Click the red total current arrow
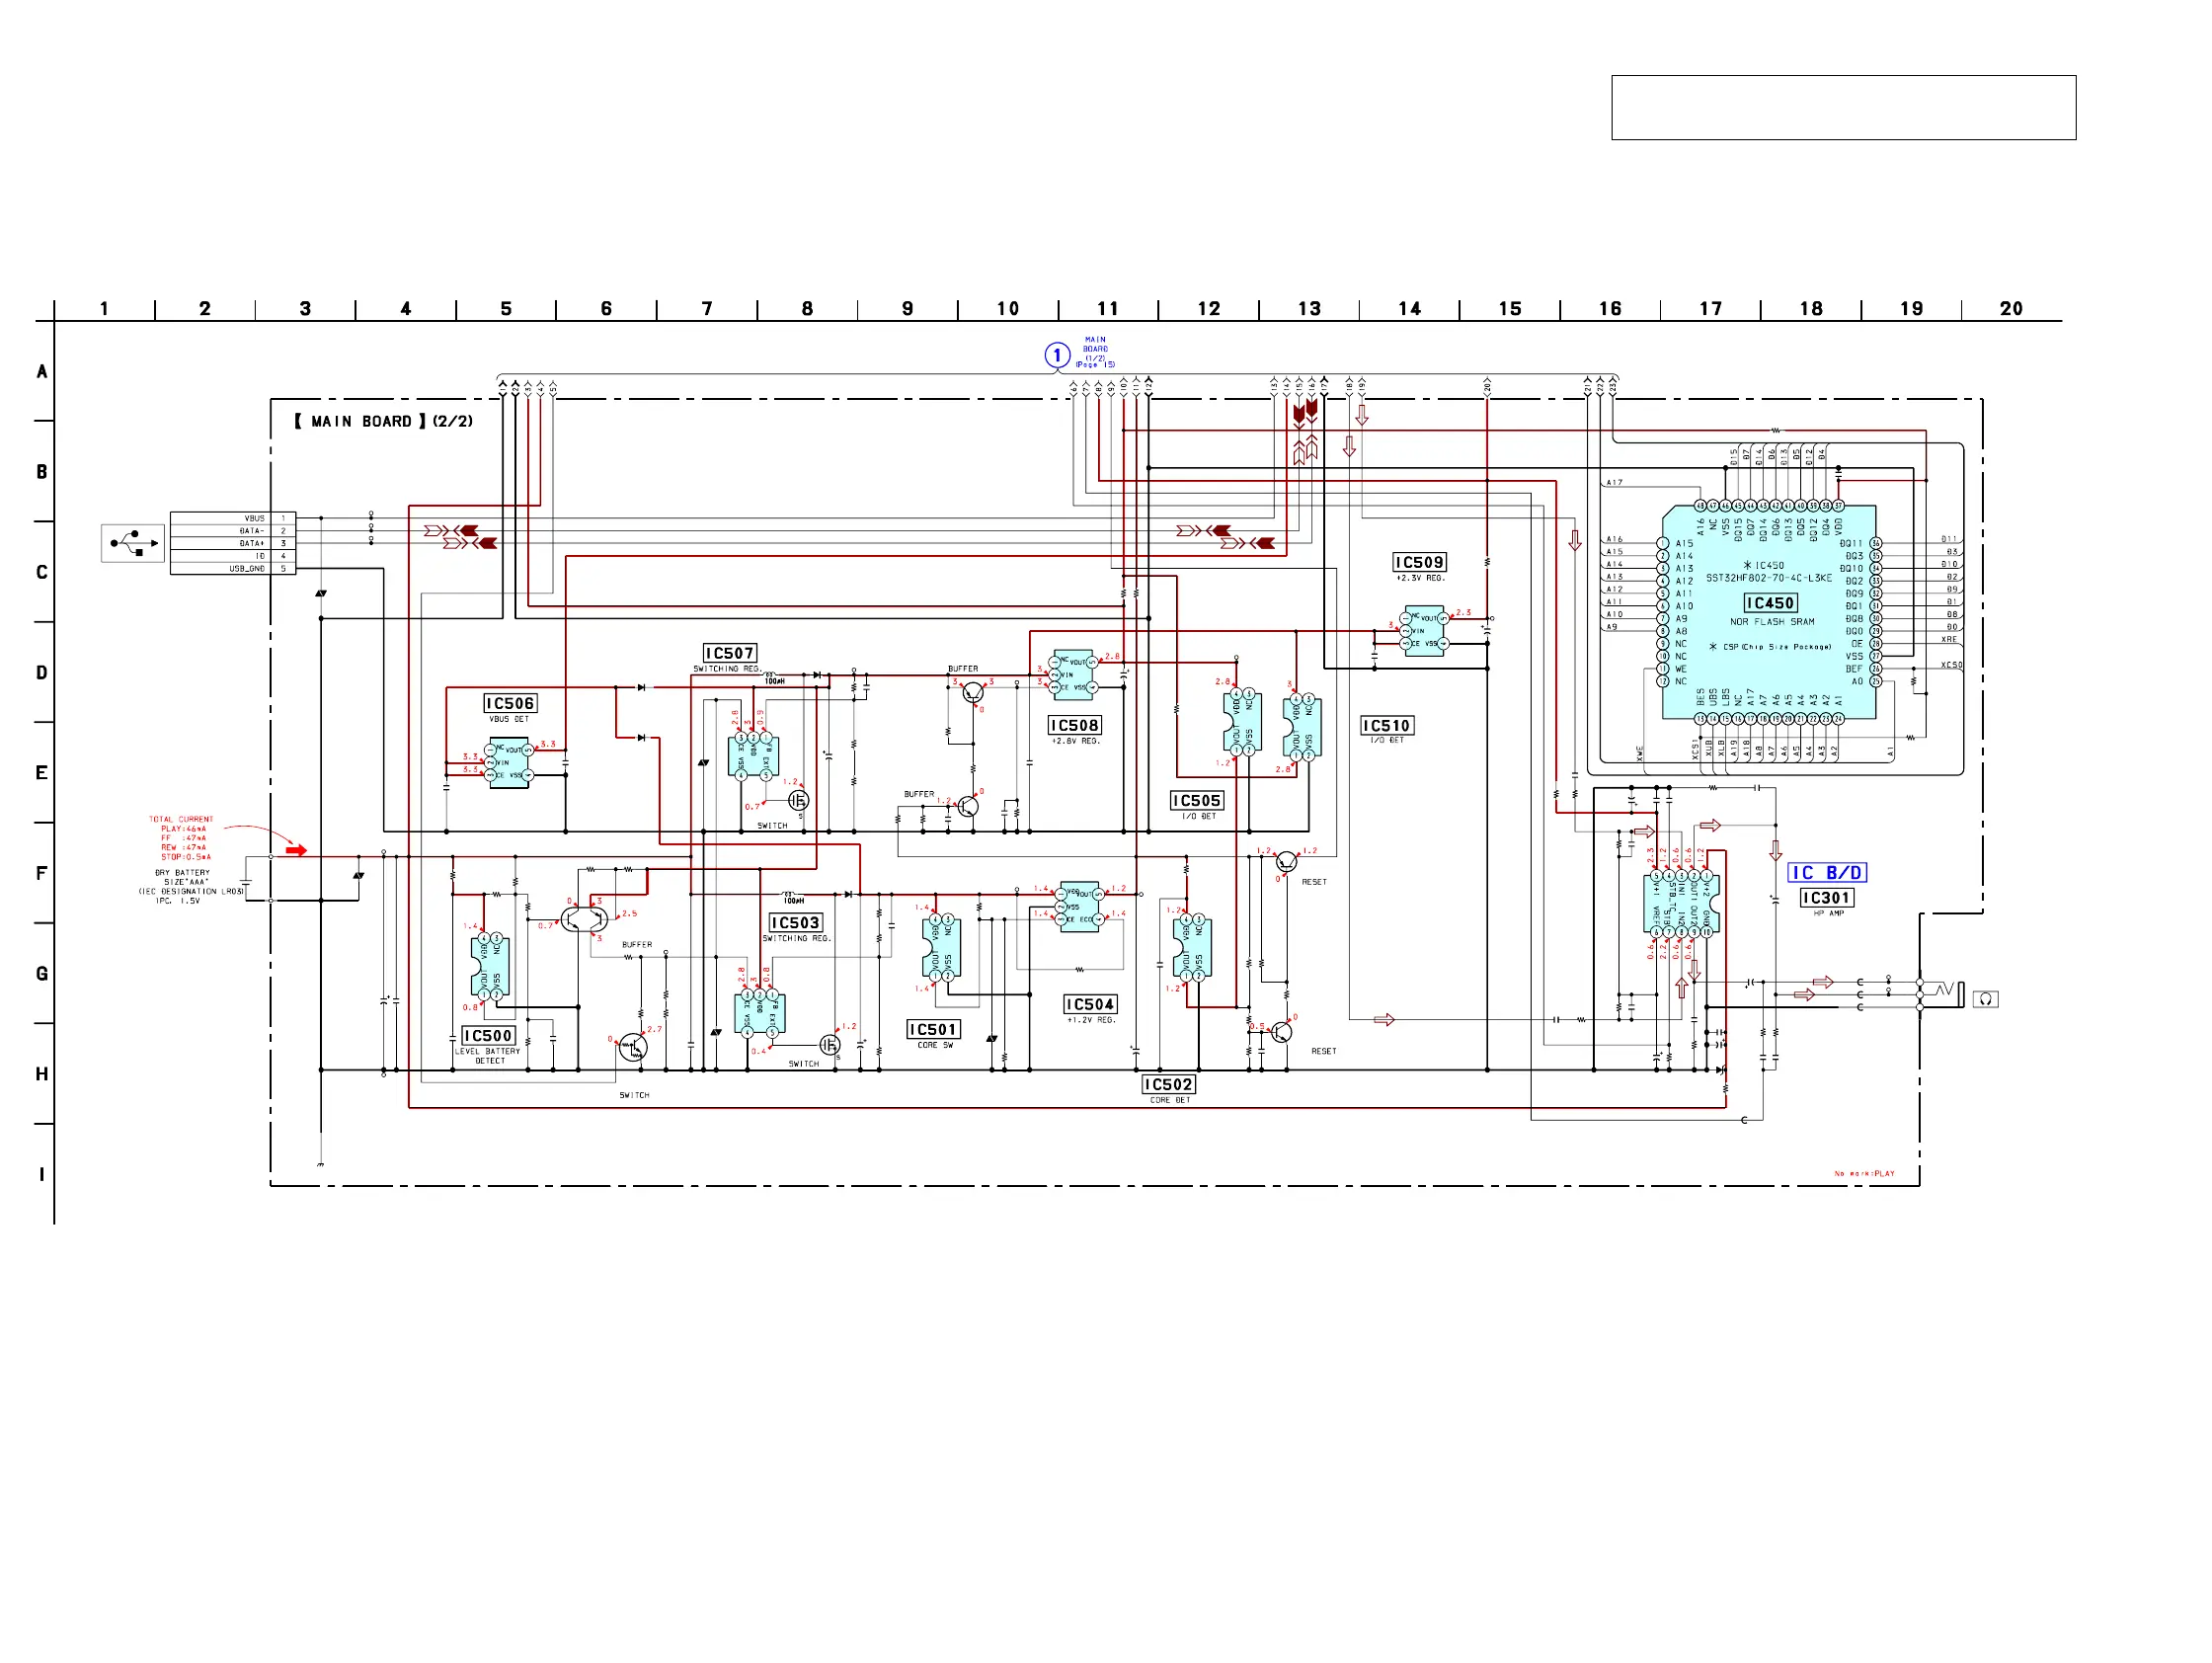Screen dimensions: 2212x1663 click(x=296, y=851)
